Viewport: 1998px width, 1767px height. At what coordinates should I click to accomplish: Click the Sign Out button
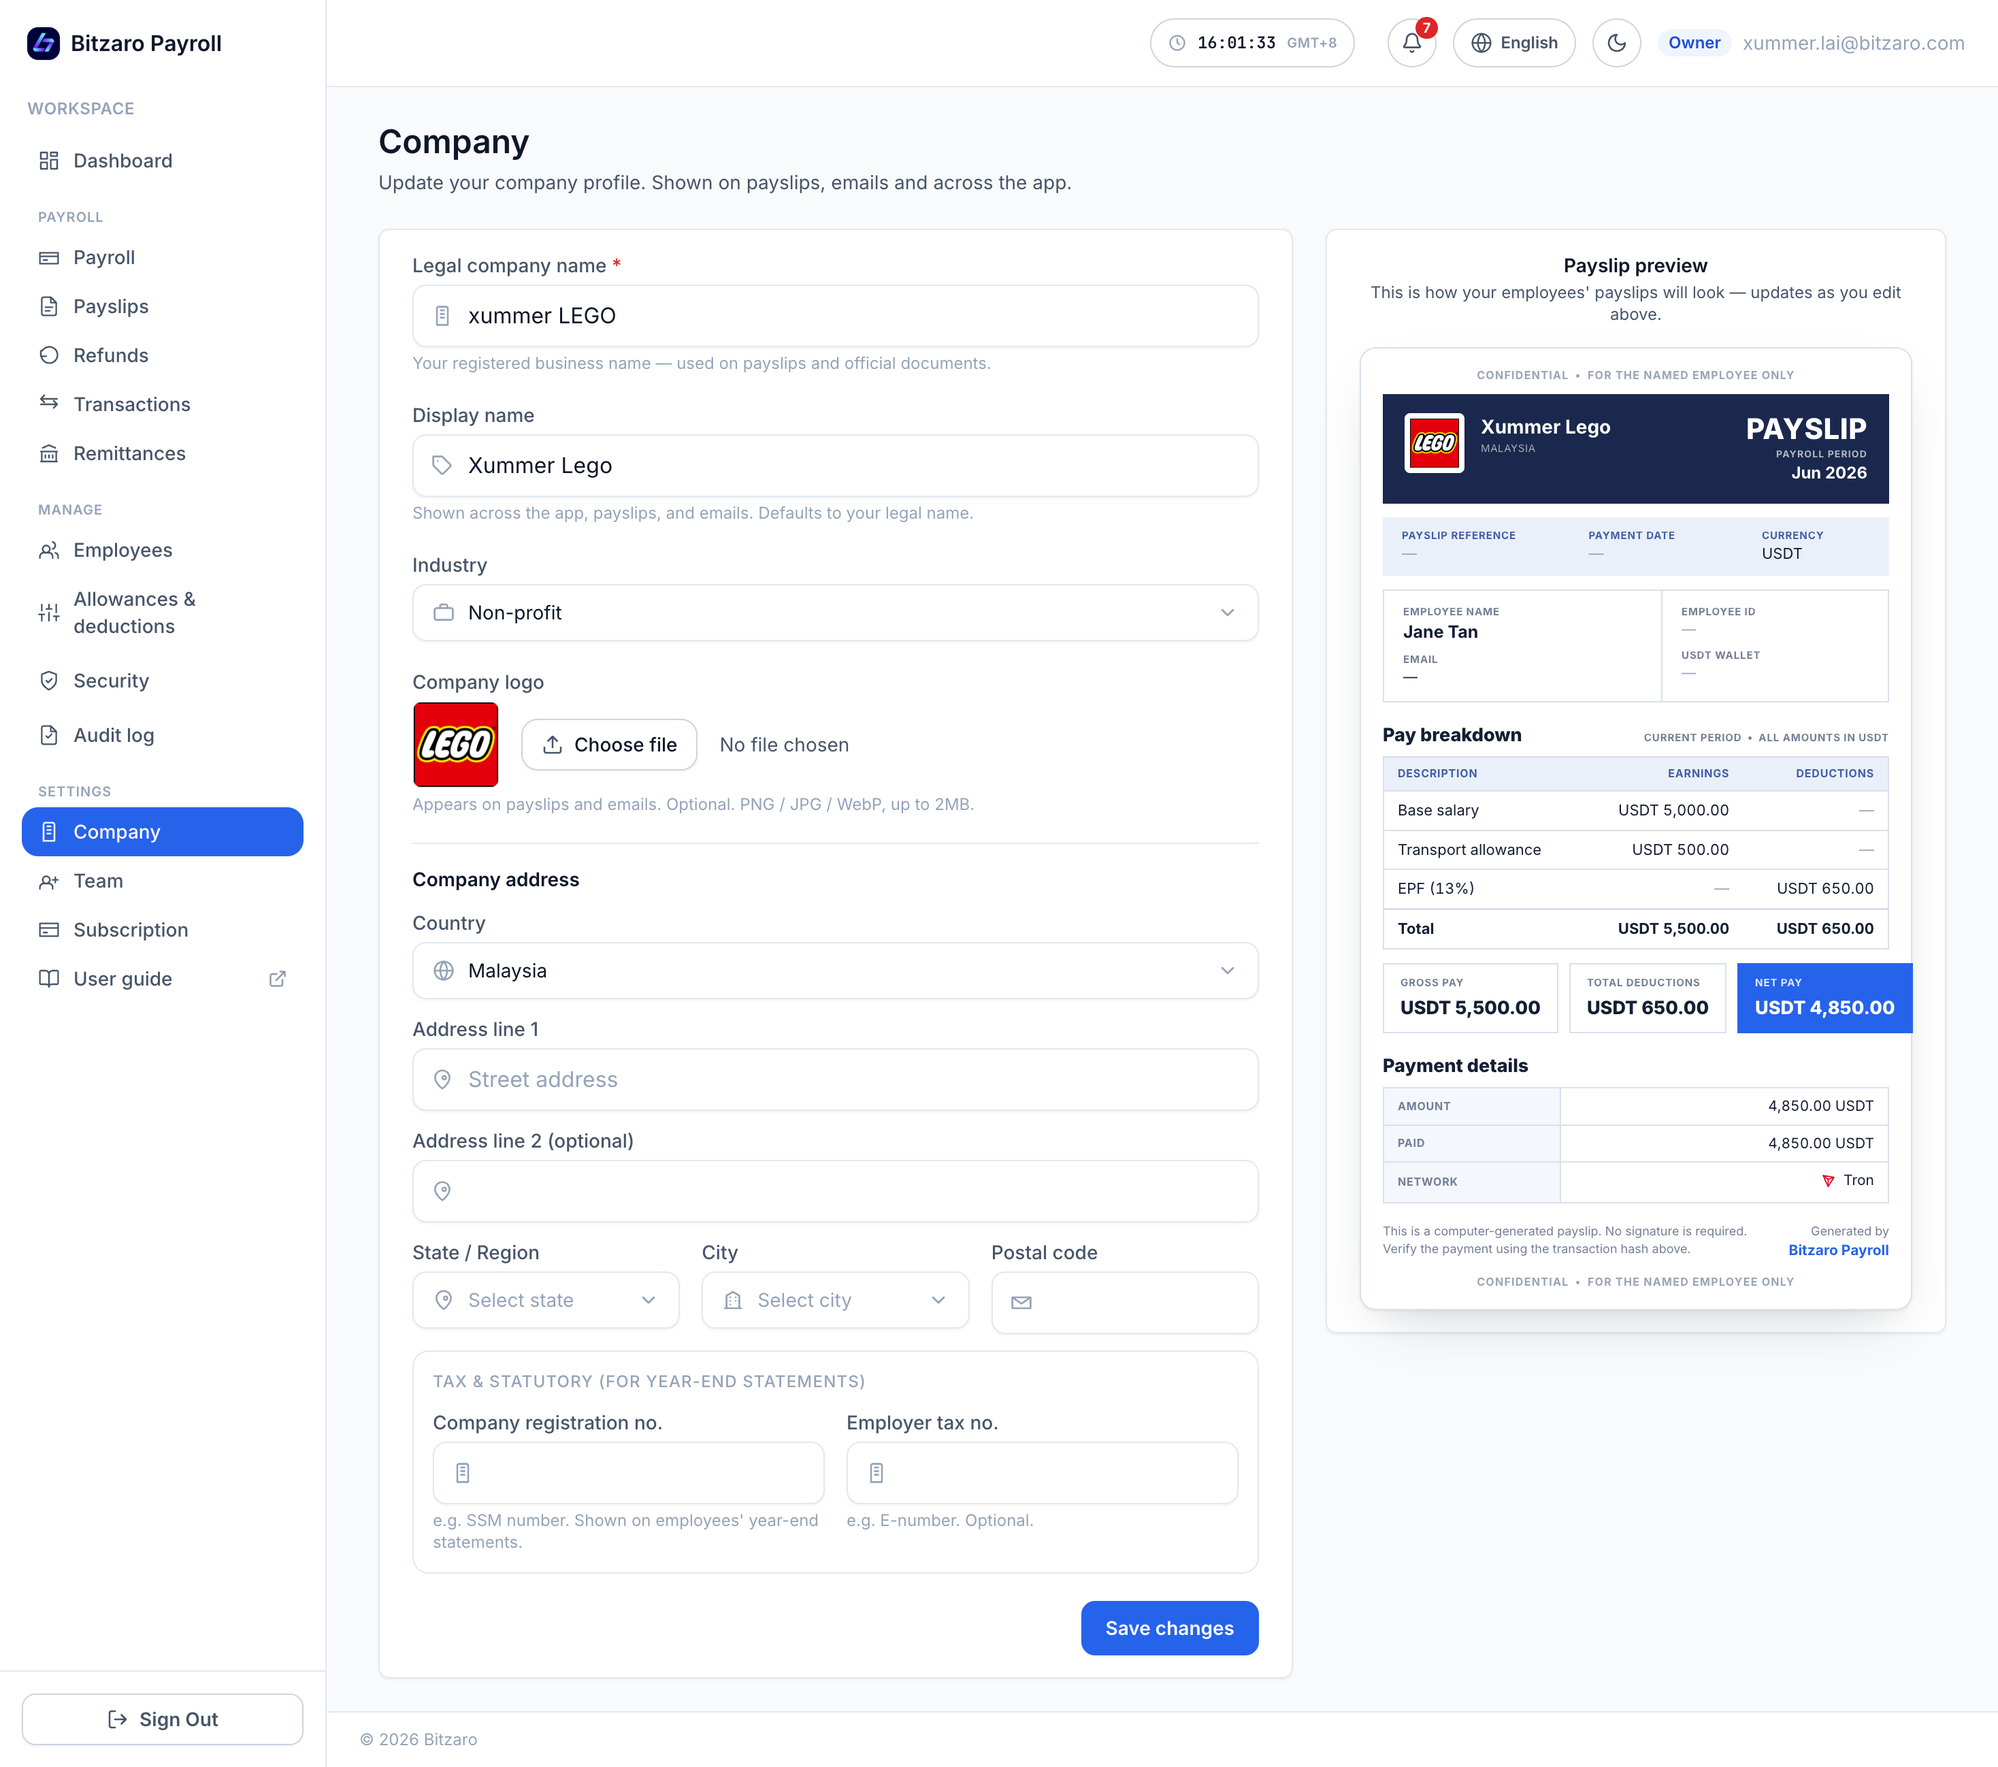(x=162, y=1719)
